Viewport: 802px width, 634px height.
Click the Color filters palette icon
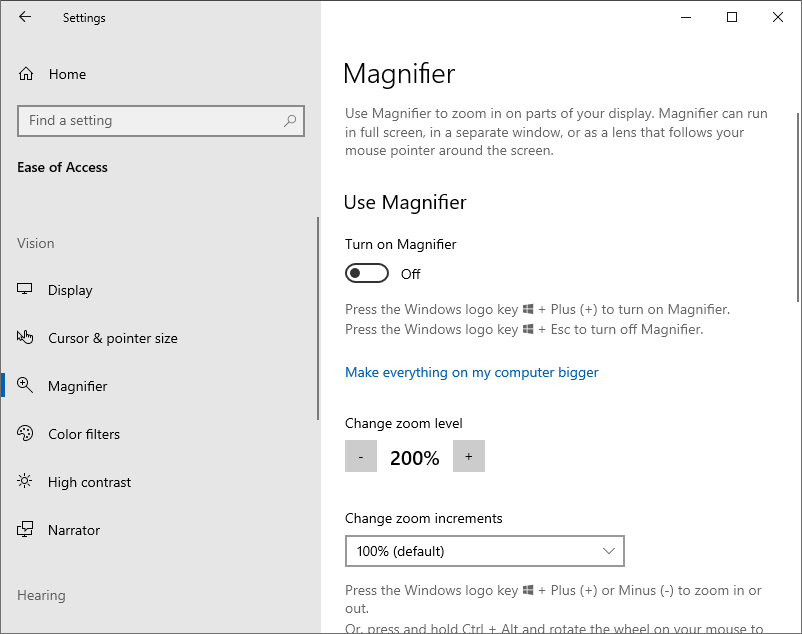click(x=25, y=434)
